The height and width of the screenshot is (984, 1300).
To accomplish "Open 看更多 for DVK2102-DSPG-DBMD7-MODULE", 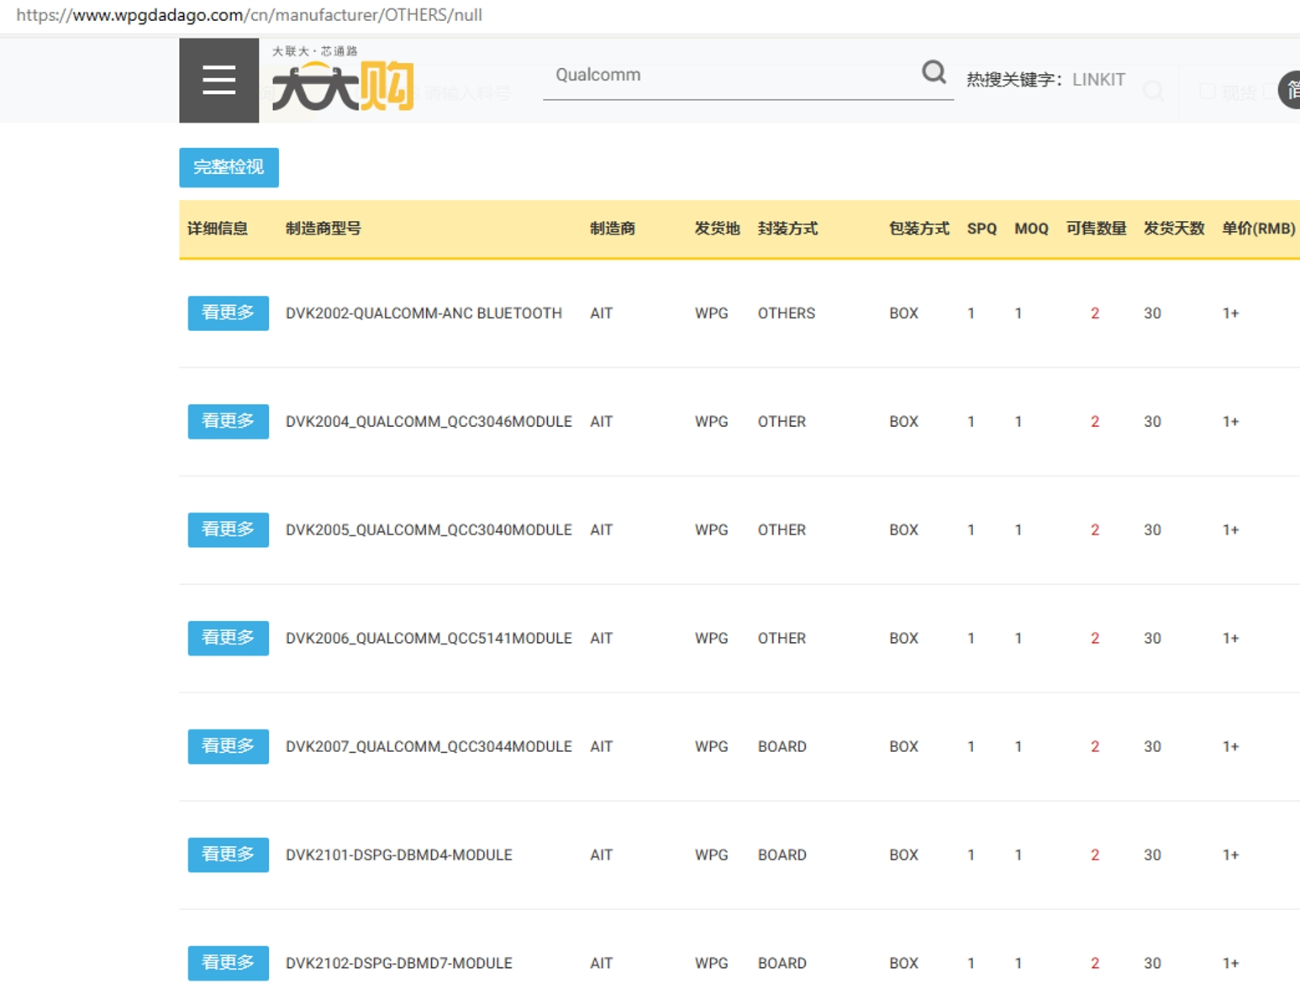I will (x=228, y=963).
